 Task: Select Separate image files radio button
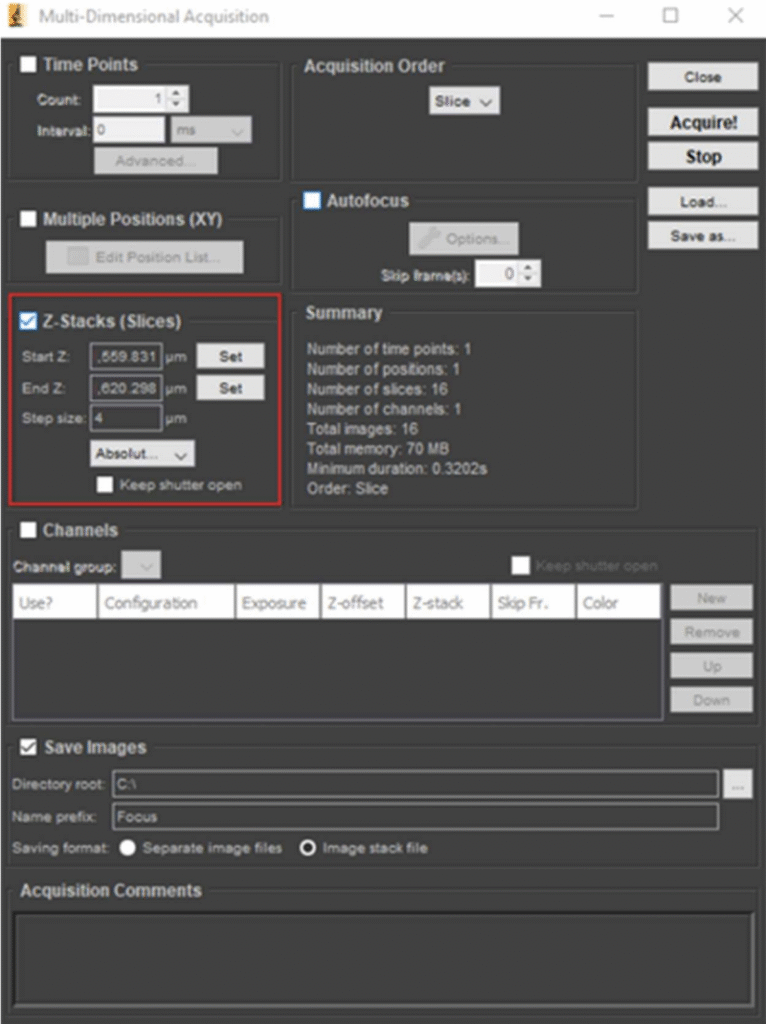[128, 848]
